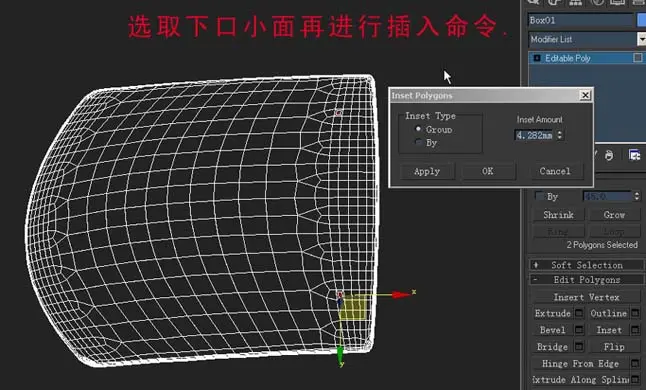Open Hinge From Edge settings box
Viewport: 646px width, 390px height.
click(x=635, y=364)
